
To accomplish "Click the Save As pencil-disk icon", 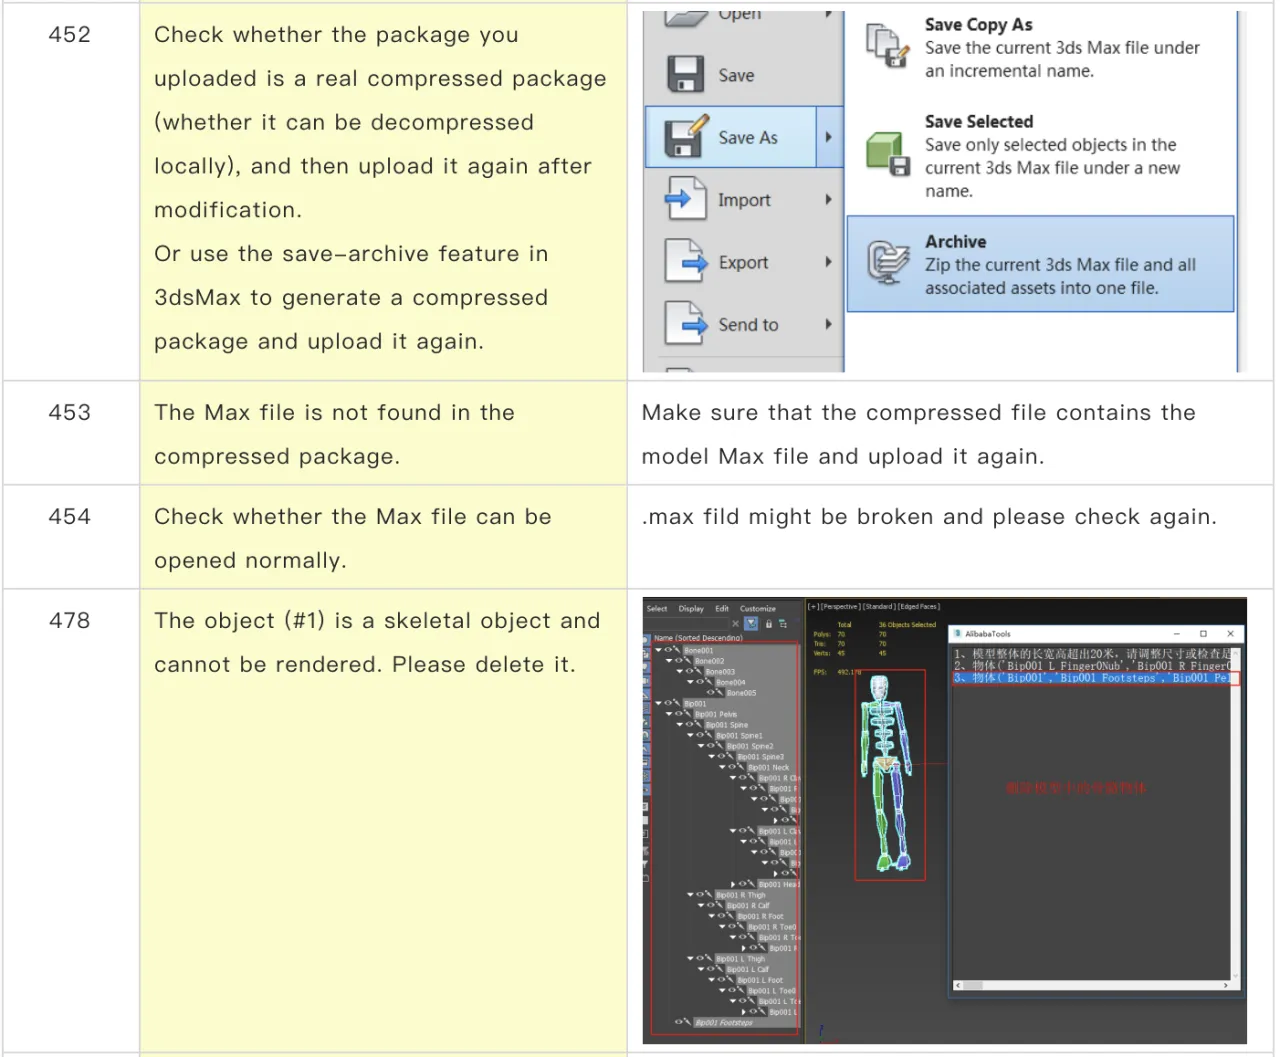I will click(685, 137).
